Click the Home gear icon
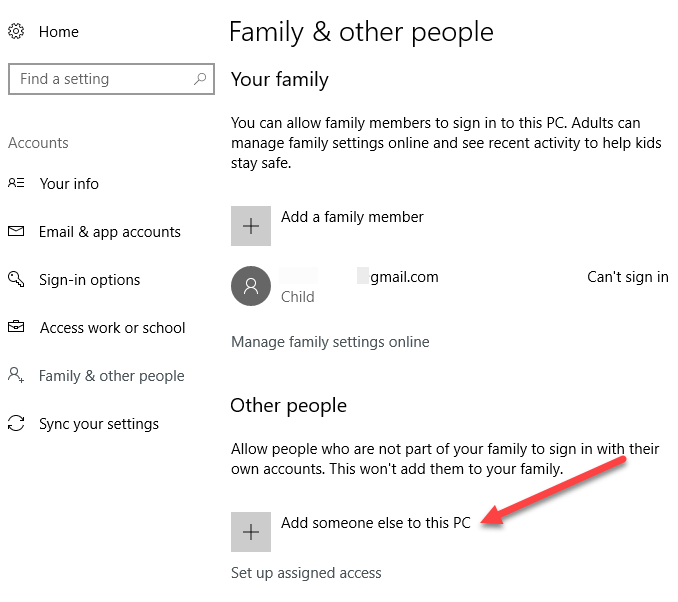678x602 pixels. click(x=16, y=32)
